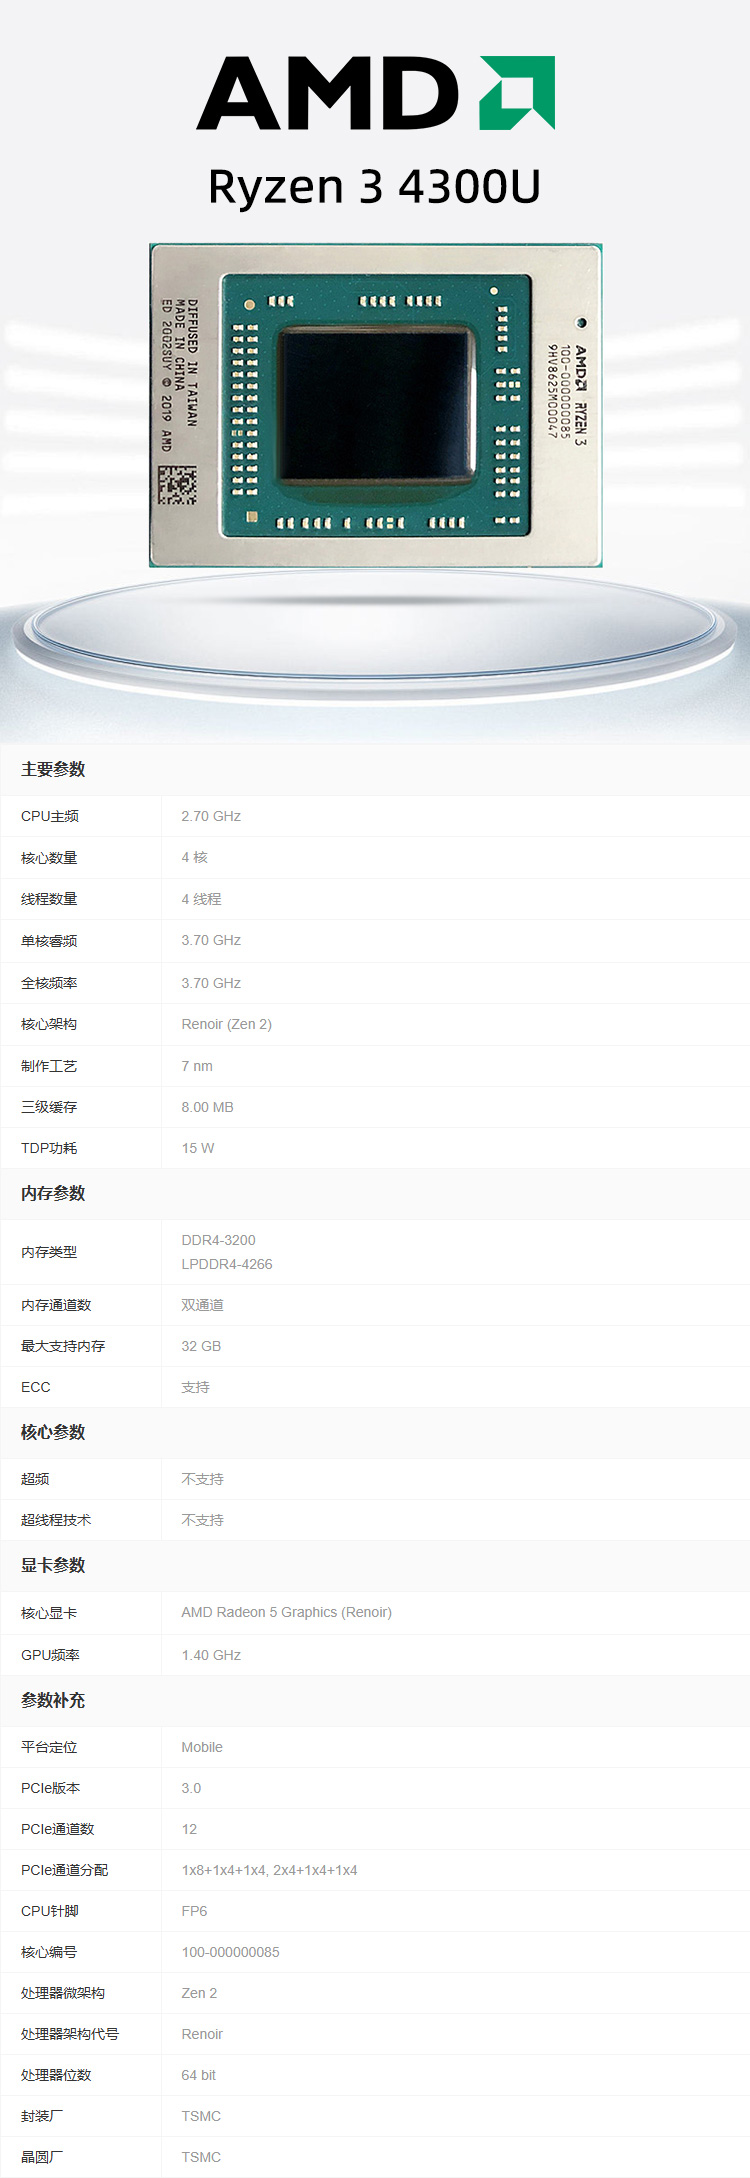Select the 4 核 value
This screenshot has width=750, height=2178.
[194, 857]
